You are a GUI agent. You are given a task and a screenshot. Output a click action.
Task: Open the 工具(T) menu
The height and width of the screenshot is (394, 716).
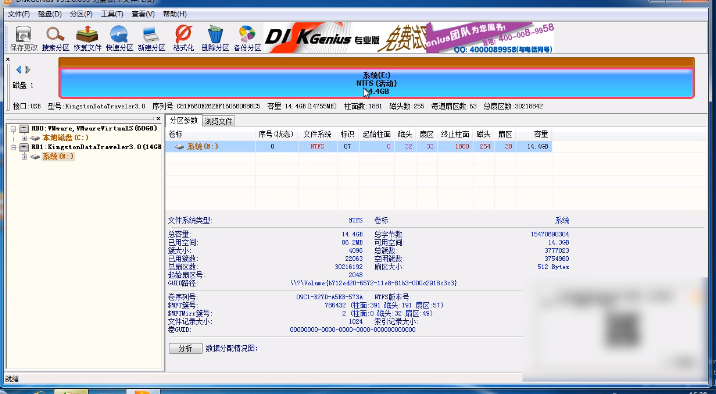(112, 14)
